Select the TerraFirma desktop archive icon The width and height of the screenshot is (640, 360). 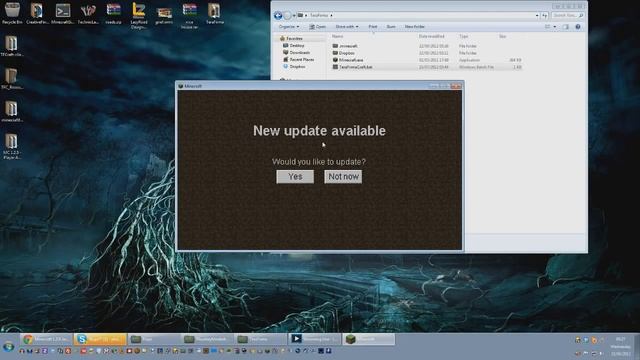[x=214, y=13]
